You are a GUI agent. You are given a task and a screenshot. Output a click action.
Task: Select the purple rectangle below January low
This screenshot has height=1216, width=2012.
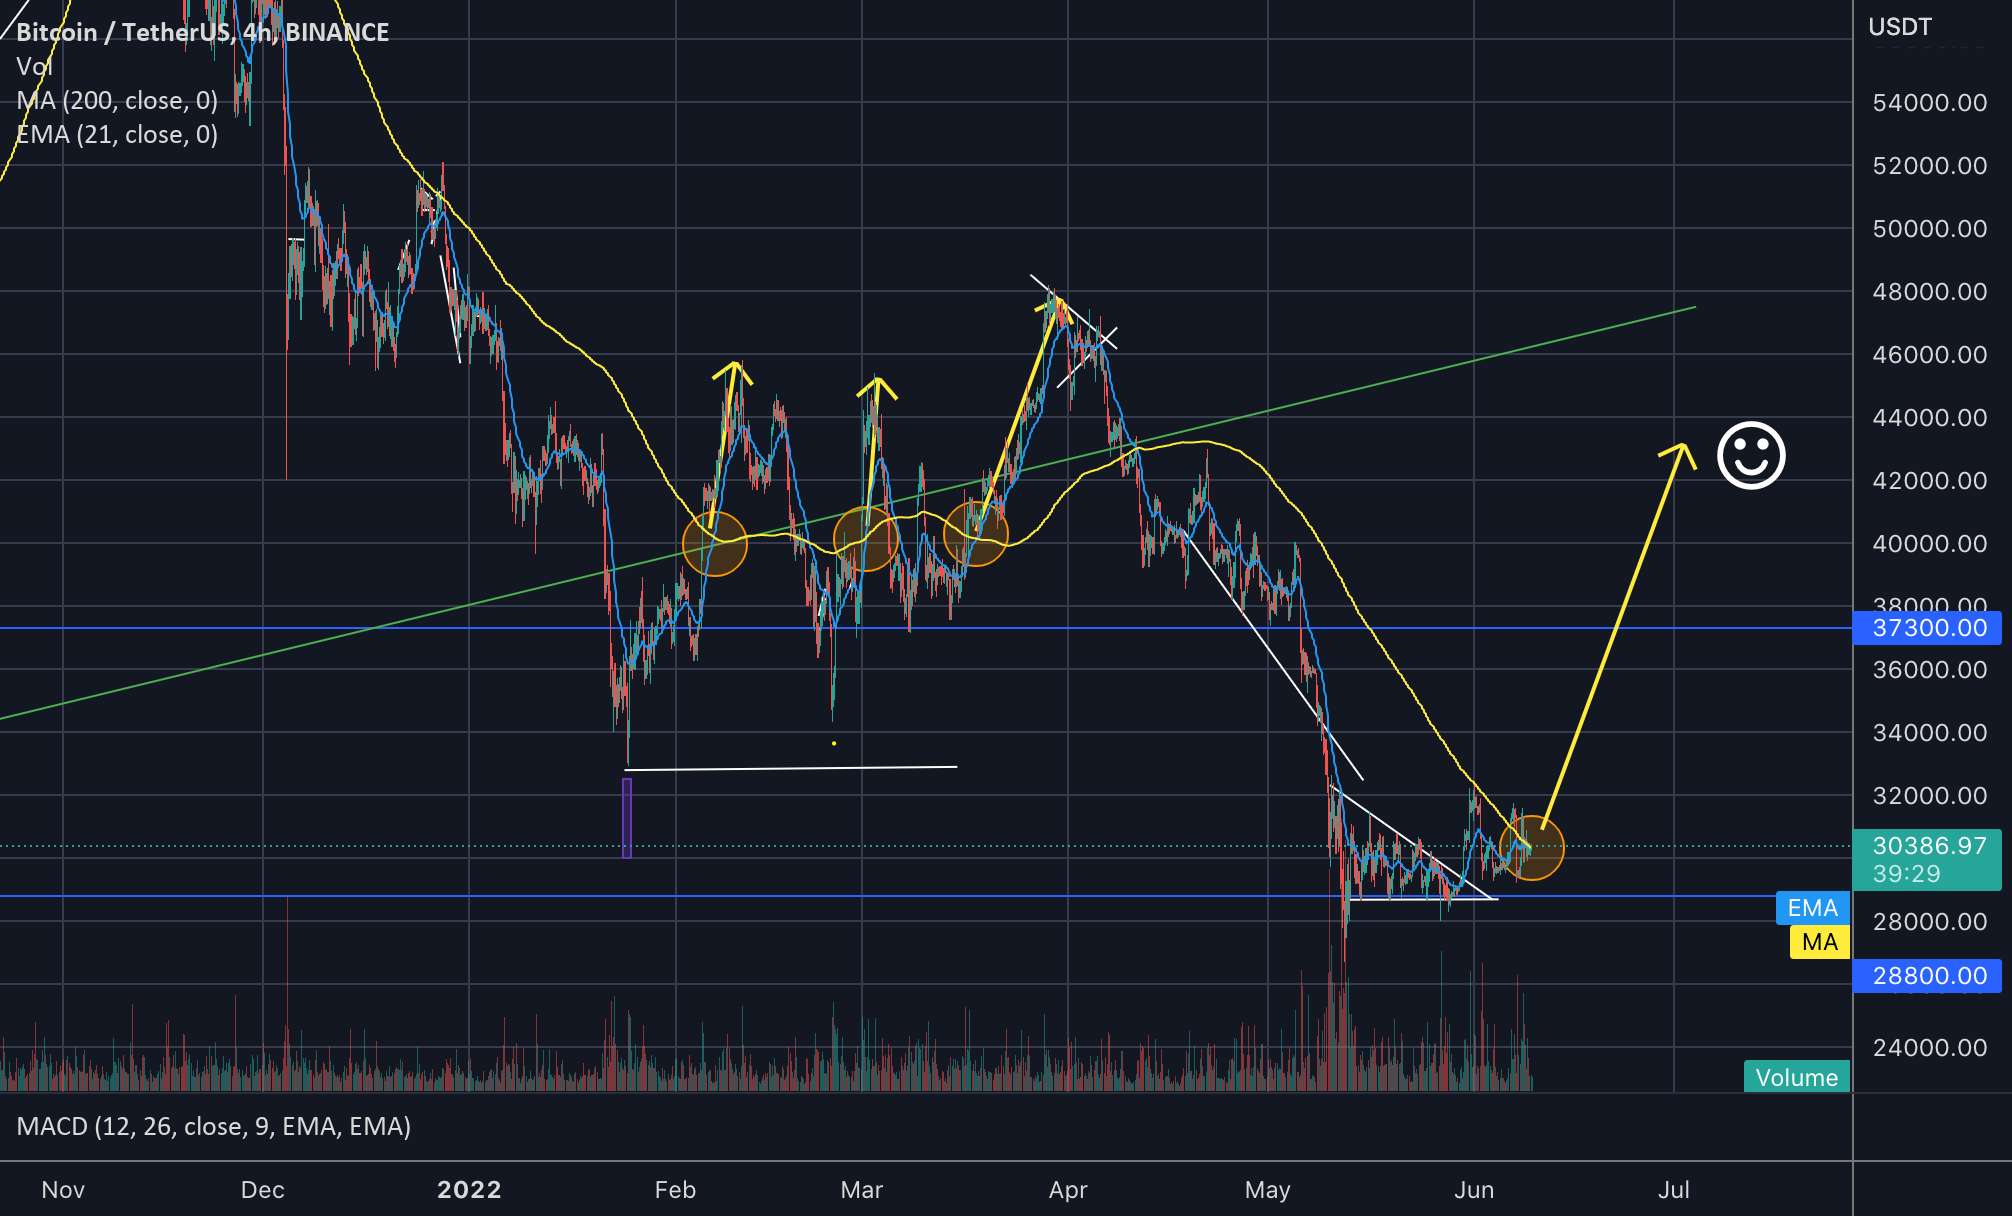627,818
